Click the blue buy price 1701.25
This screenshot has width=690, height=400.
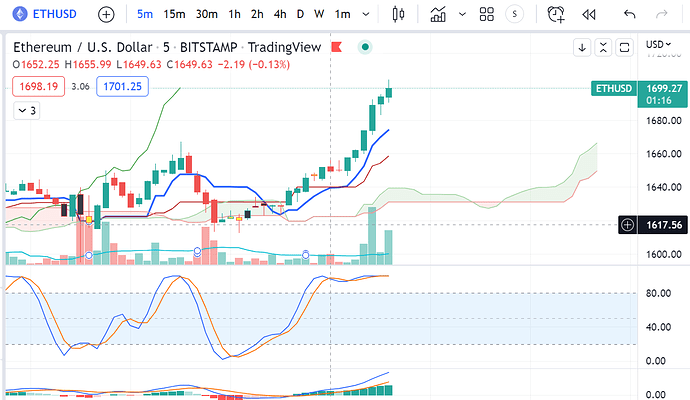122,86
